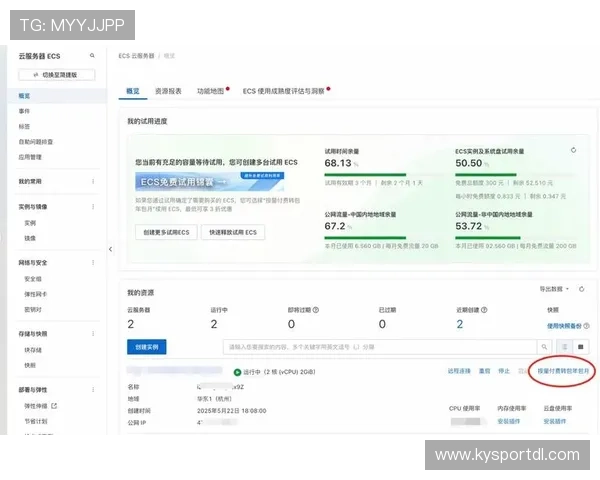Open 标签 in the sidebar
The image size is (600, 480).
(24, 126)
